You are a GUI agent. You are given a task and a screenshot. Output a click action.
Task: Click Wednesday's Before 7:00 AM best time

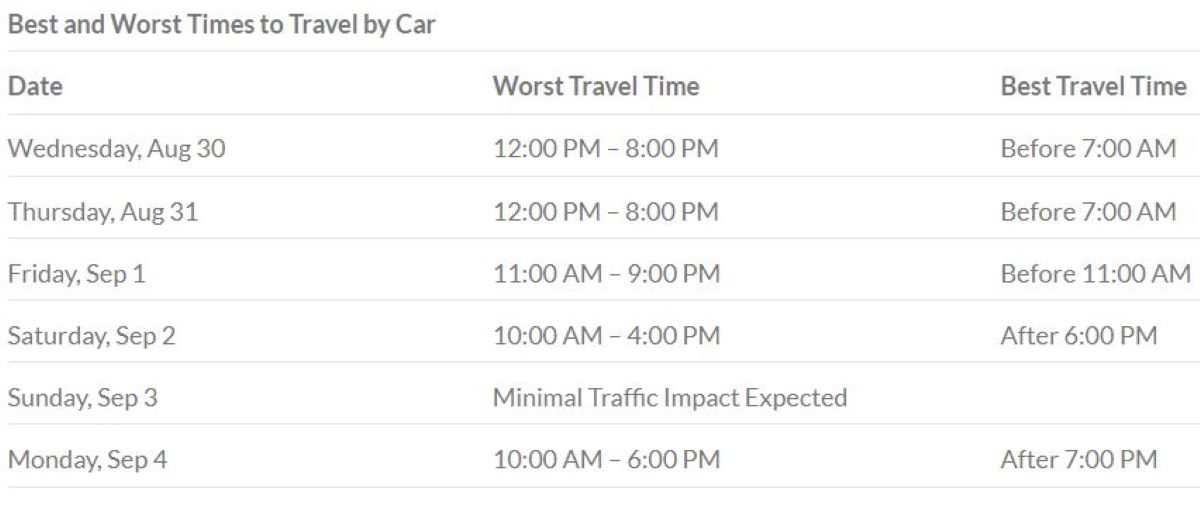1088,149
